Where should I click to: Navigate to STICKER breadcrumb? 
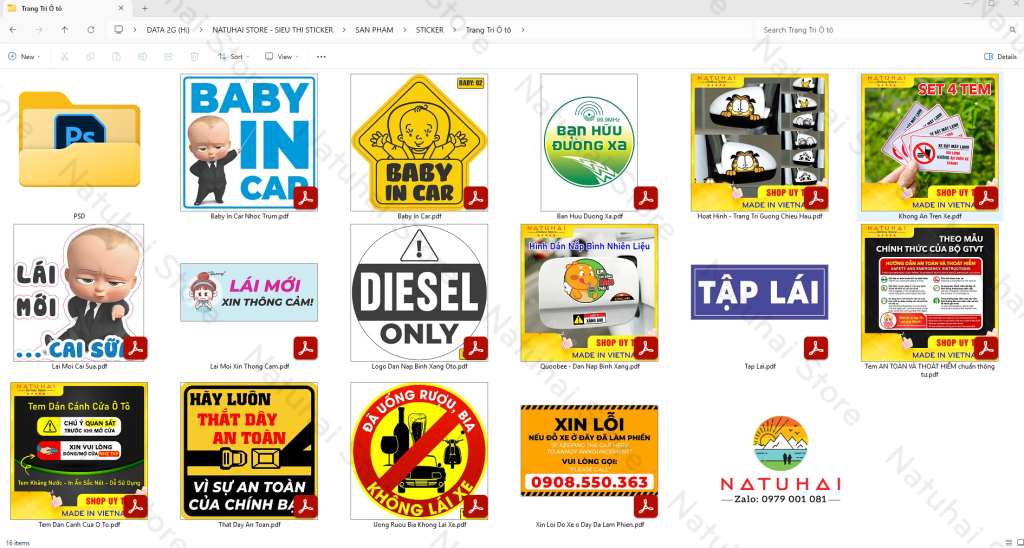click(430, 30)
